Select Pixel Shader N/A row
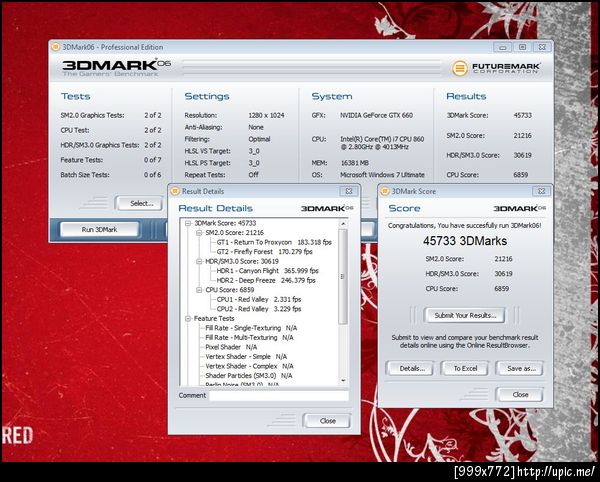Screen dimensions: 600x482 click(231, 347)
